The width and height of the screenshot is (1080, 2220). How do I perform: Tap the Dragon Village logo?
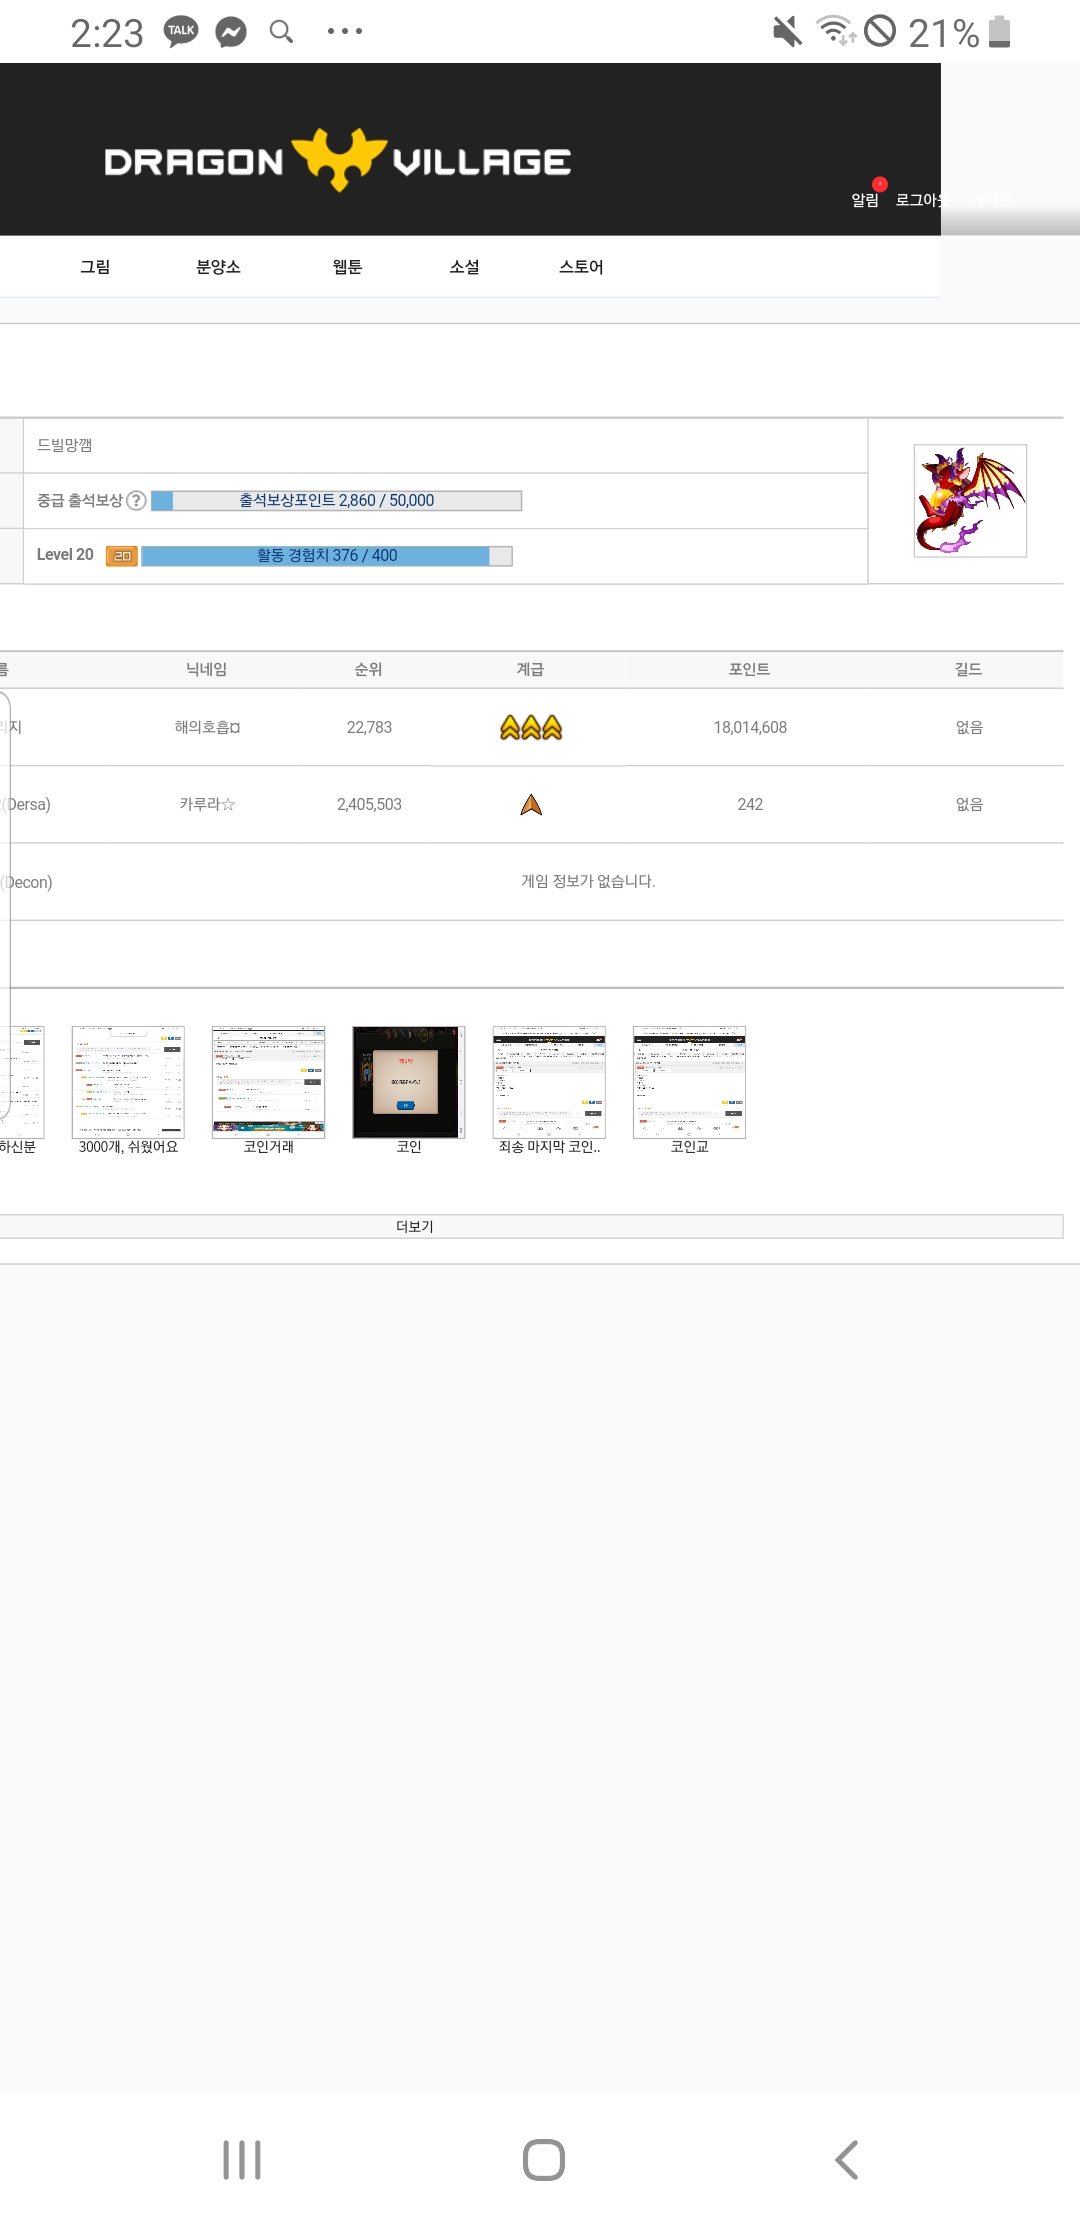[337, 160]
